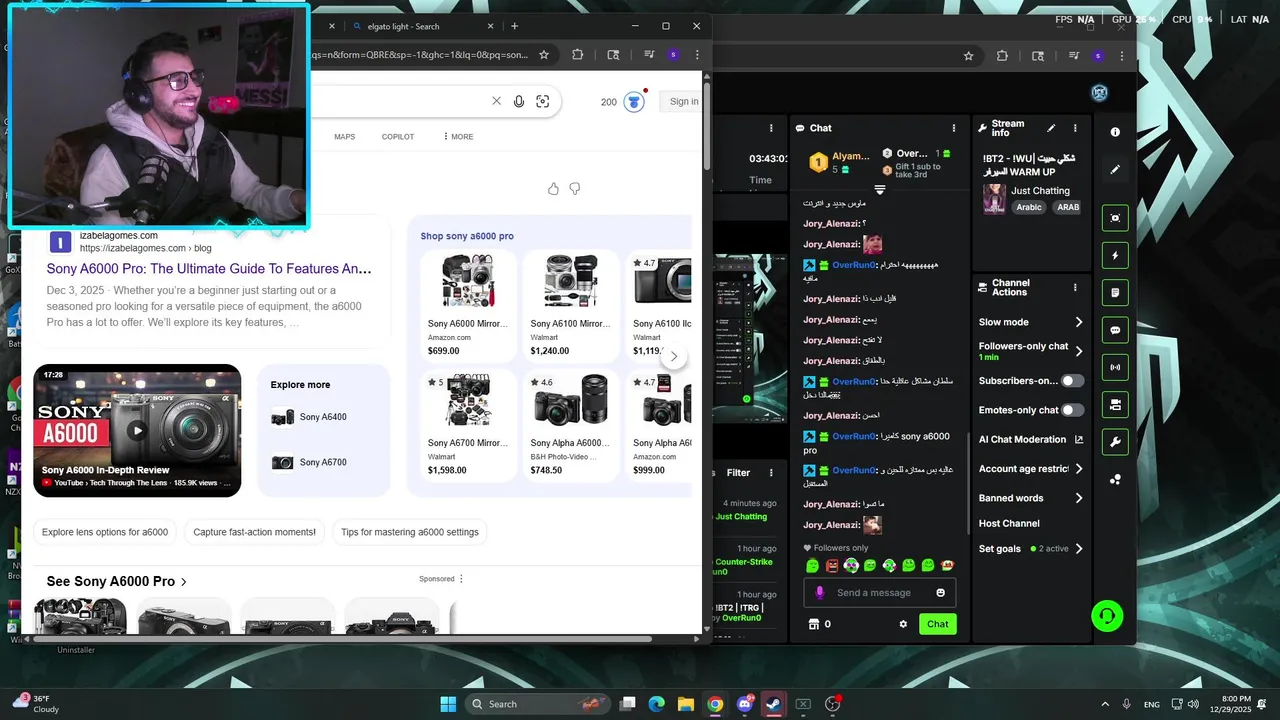Click the broadcast signal icon in sidebar

click(1115, 368)
